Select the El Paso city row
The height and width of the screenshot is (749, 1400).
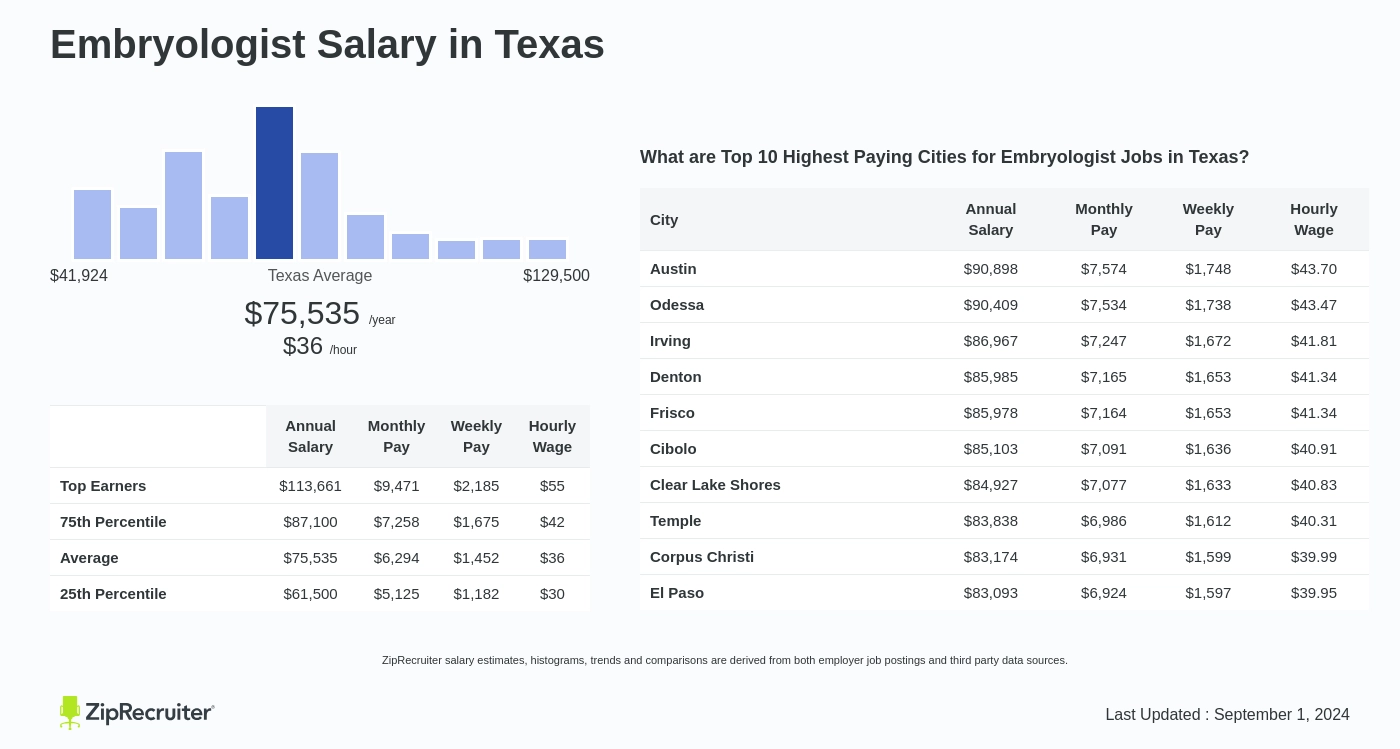click(1005, 593)
